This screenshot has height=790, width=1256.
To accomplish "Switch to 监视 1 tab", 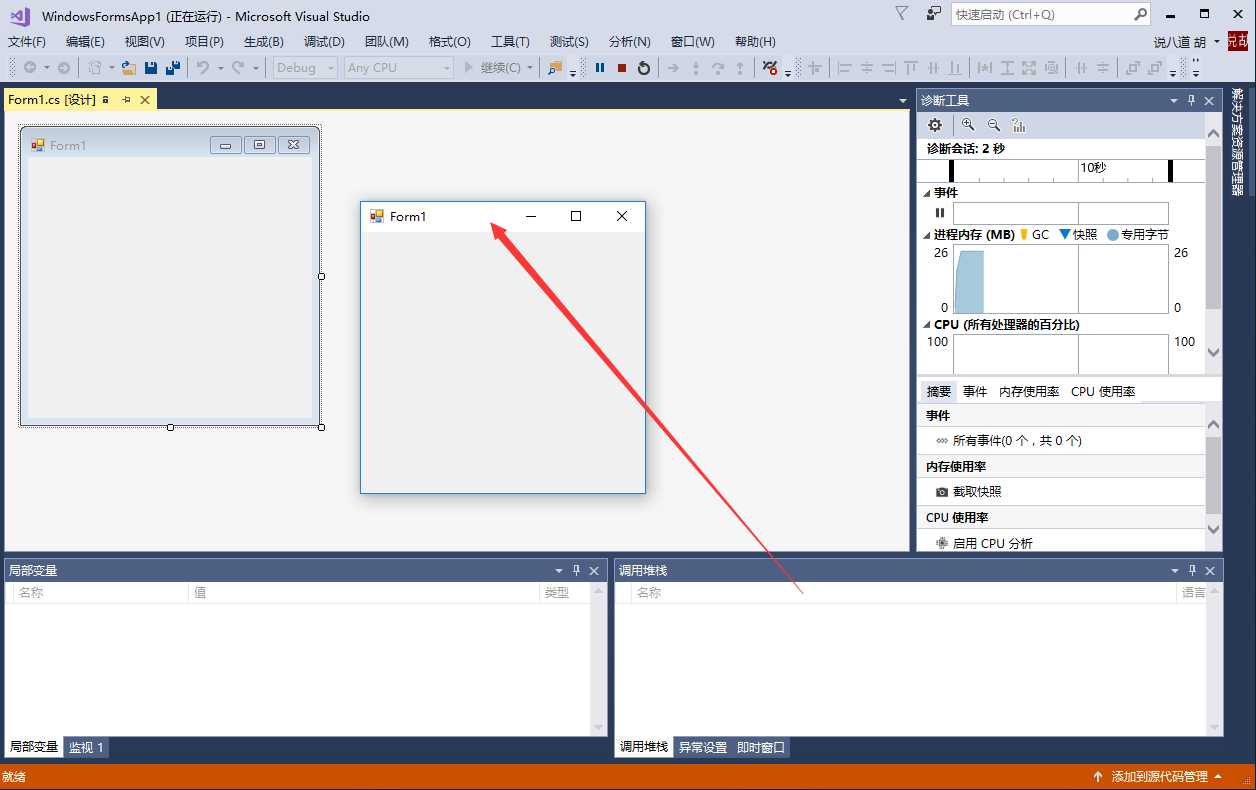I will 86,747.
